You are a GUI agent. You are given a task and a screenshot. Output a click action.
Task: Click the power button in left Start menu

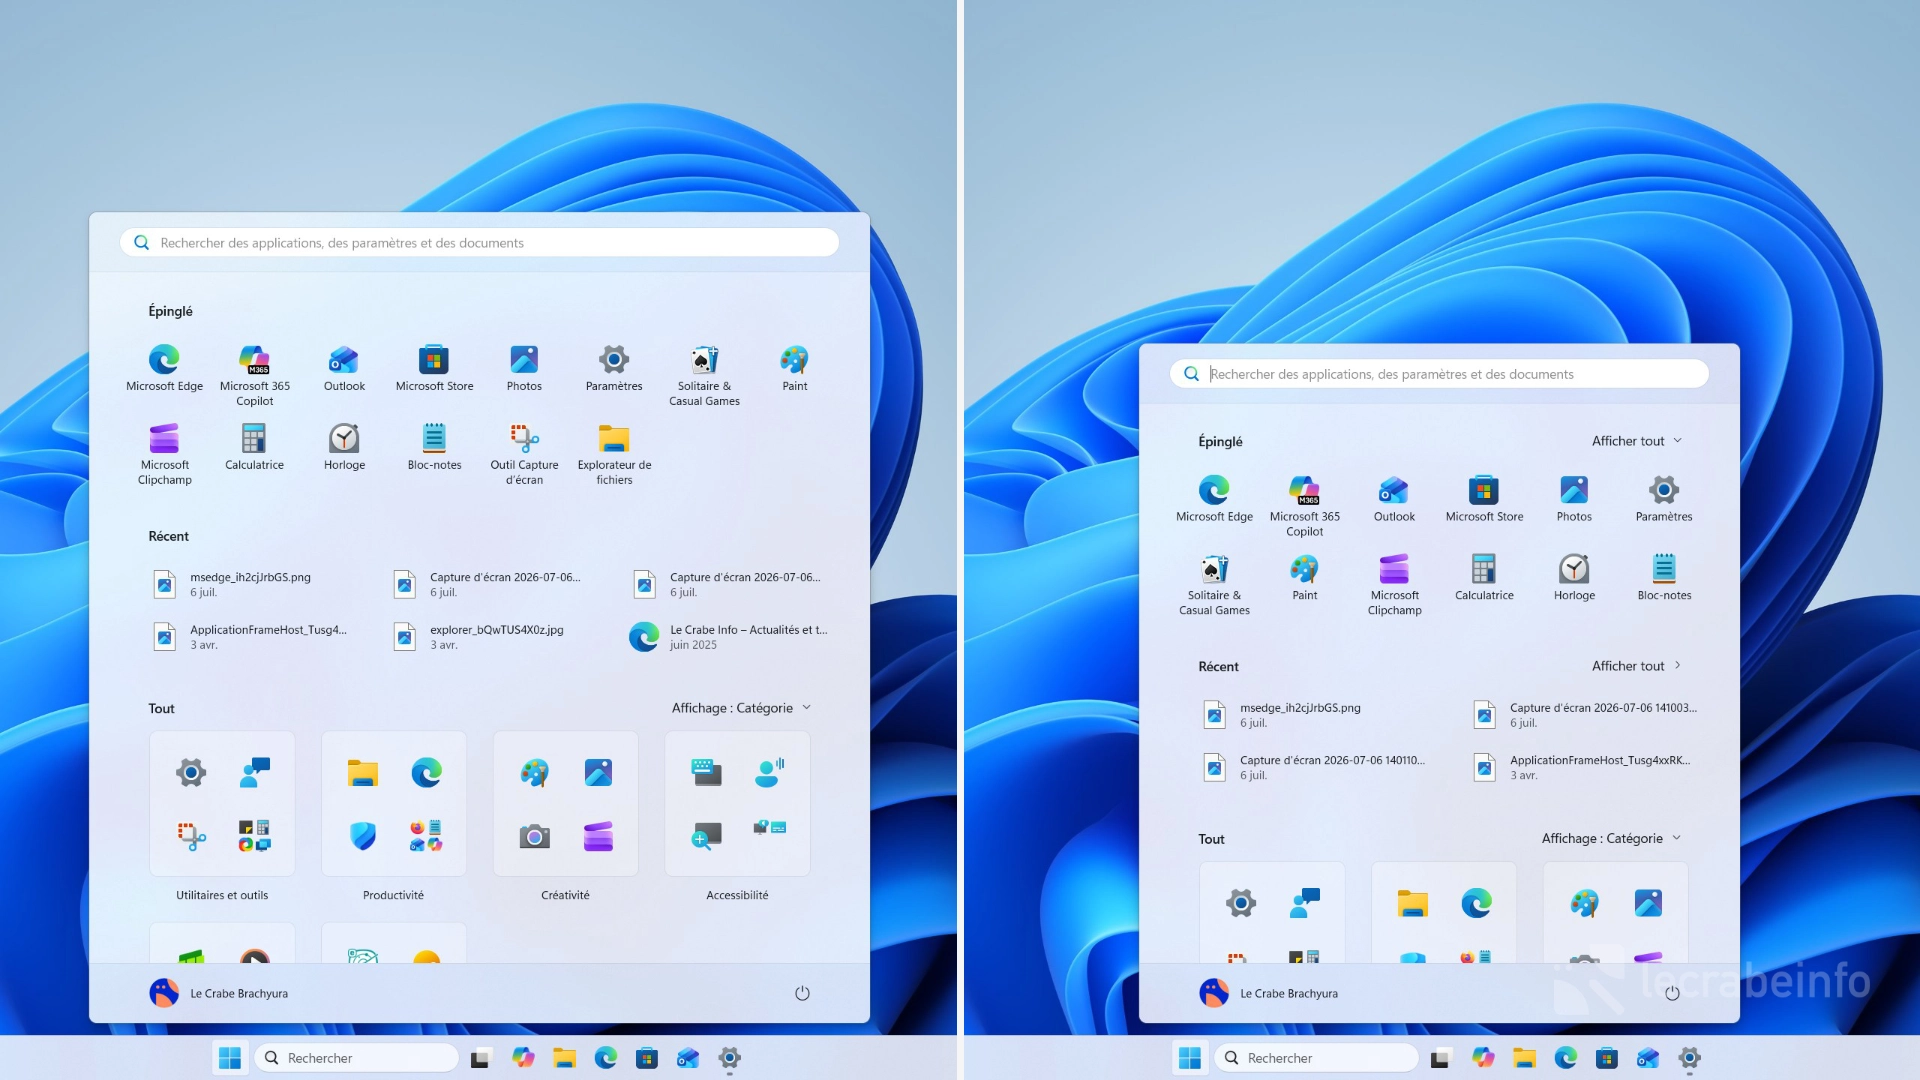[802, 993]
